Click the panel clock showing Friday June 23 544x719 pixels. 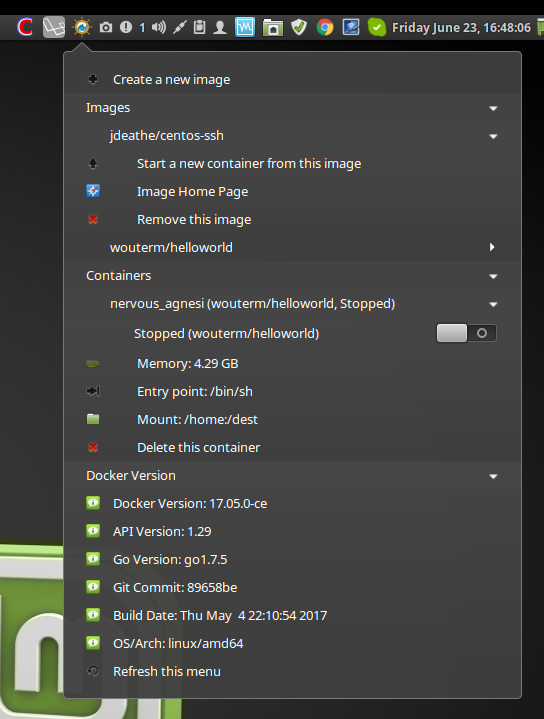pyautogui.click(x=461, y=28)
